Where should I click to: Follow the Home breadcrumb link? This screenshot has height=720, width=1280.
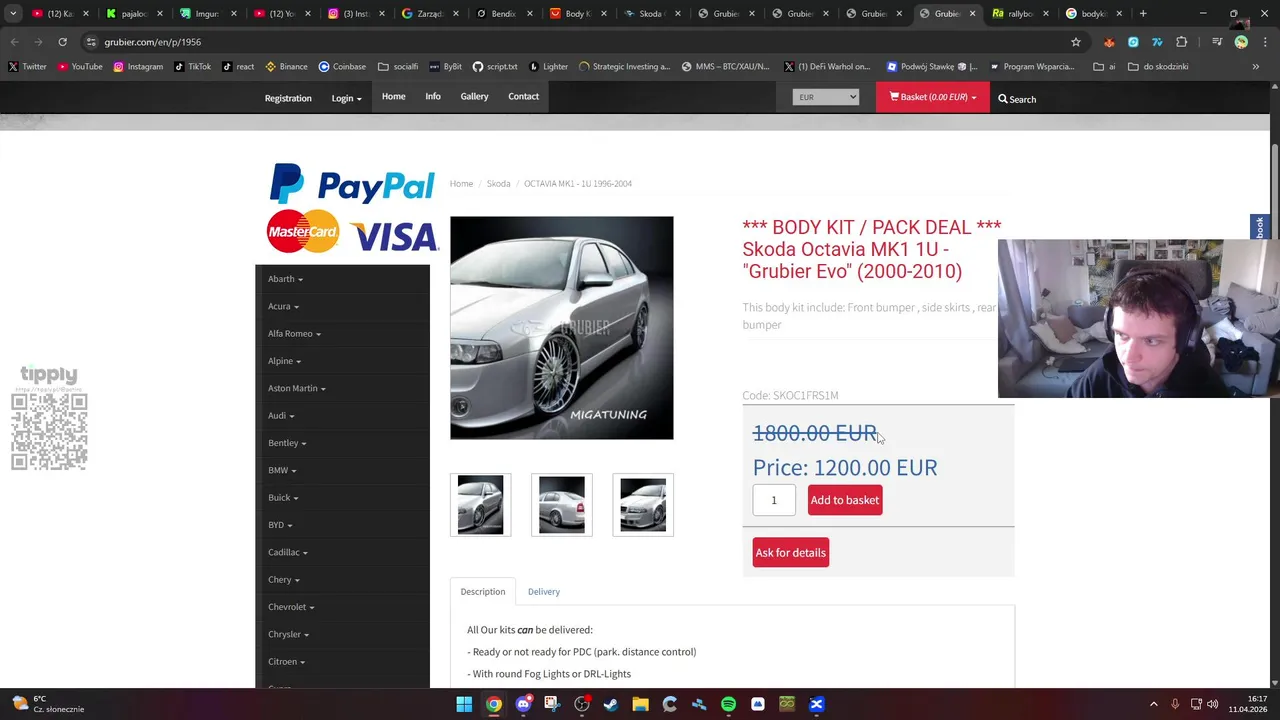click(461, 184)
